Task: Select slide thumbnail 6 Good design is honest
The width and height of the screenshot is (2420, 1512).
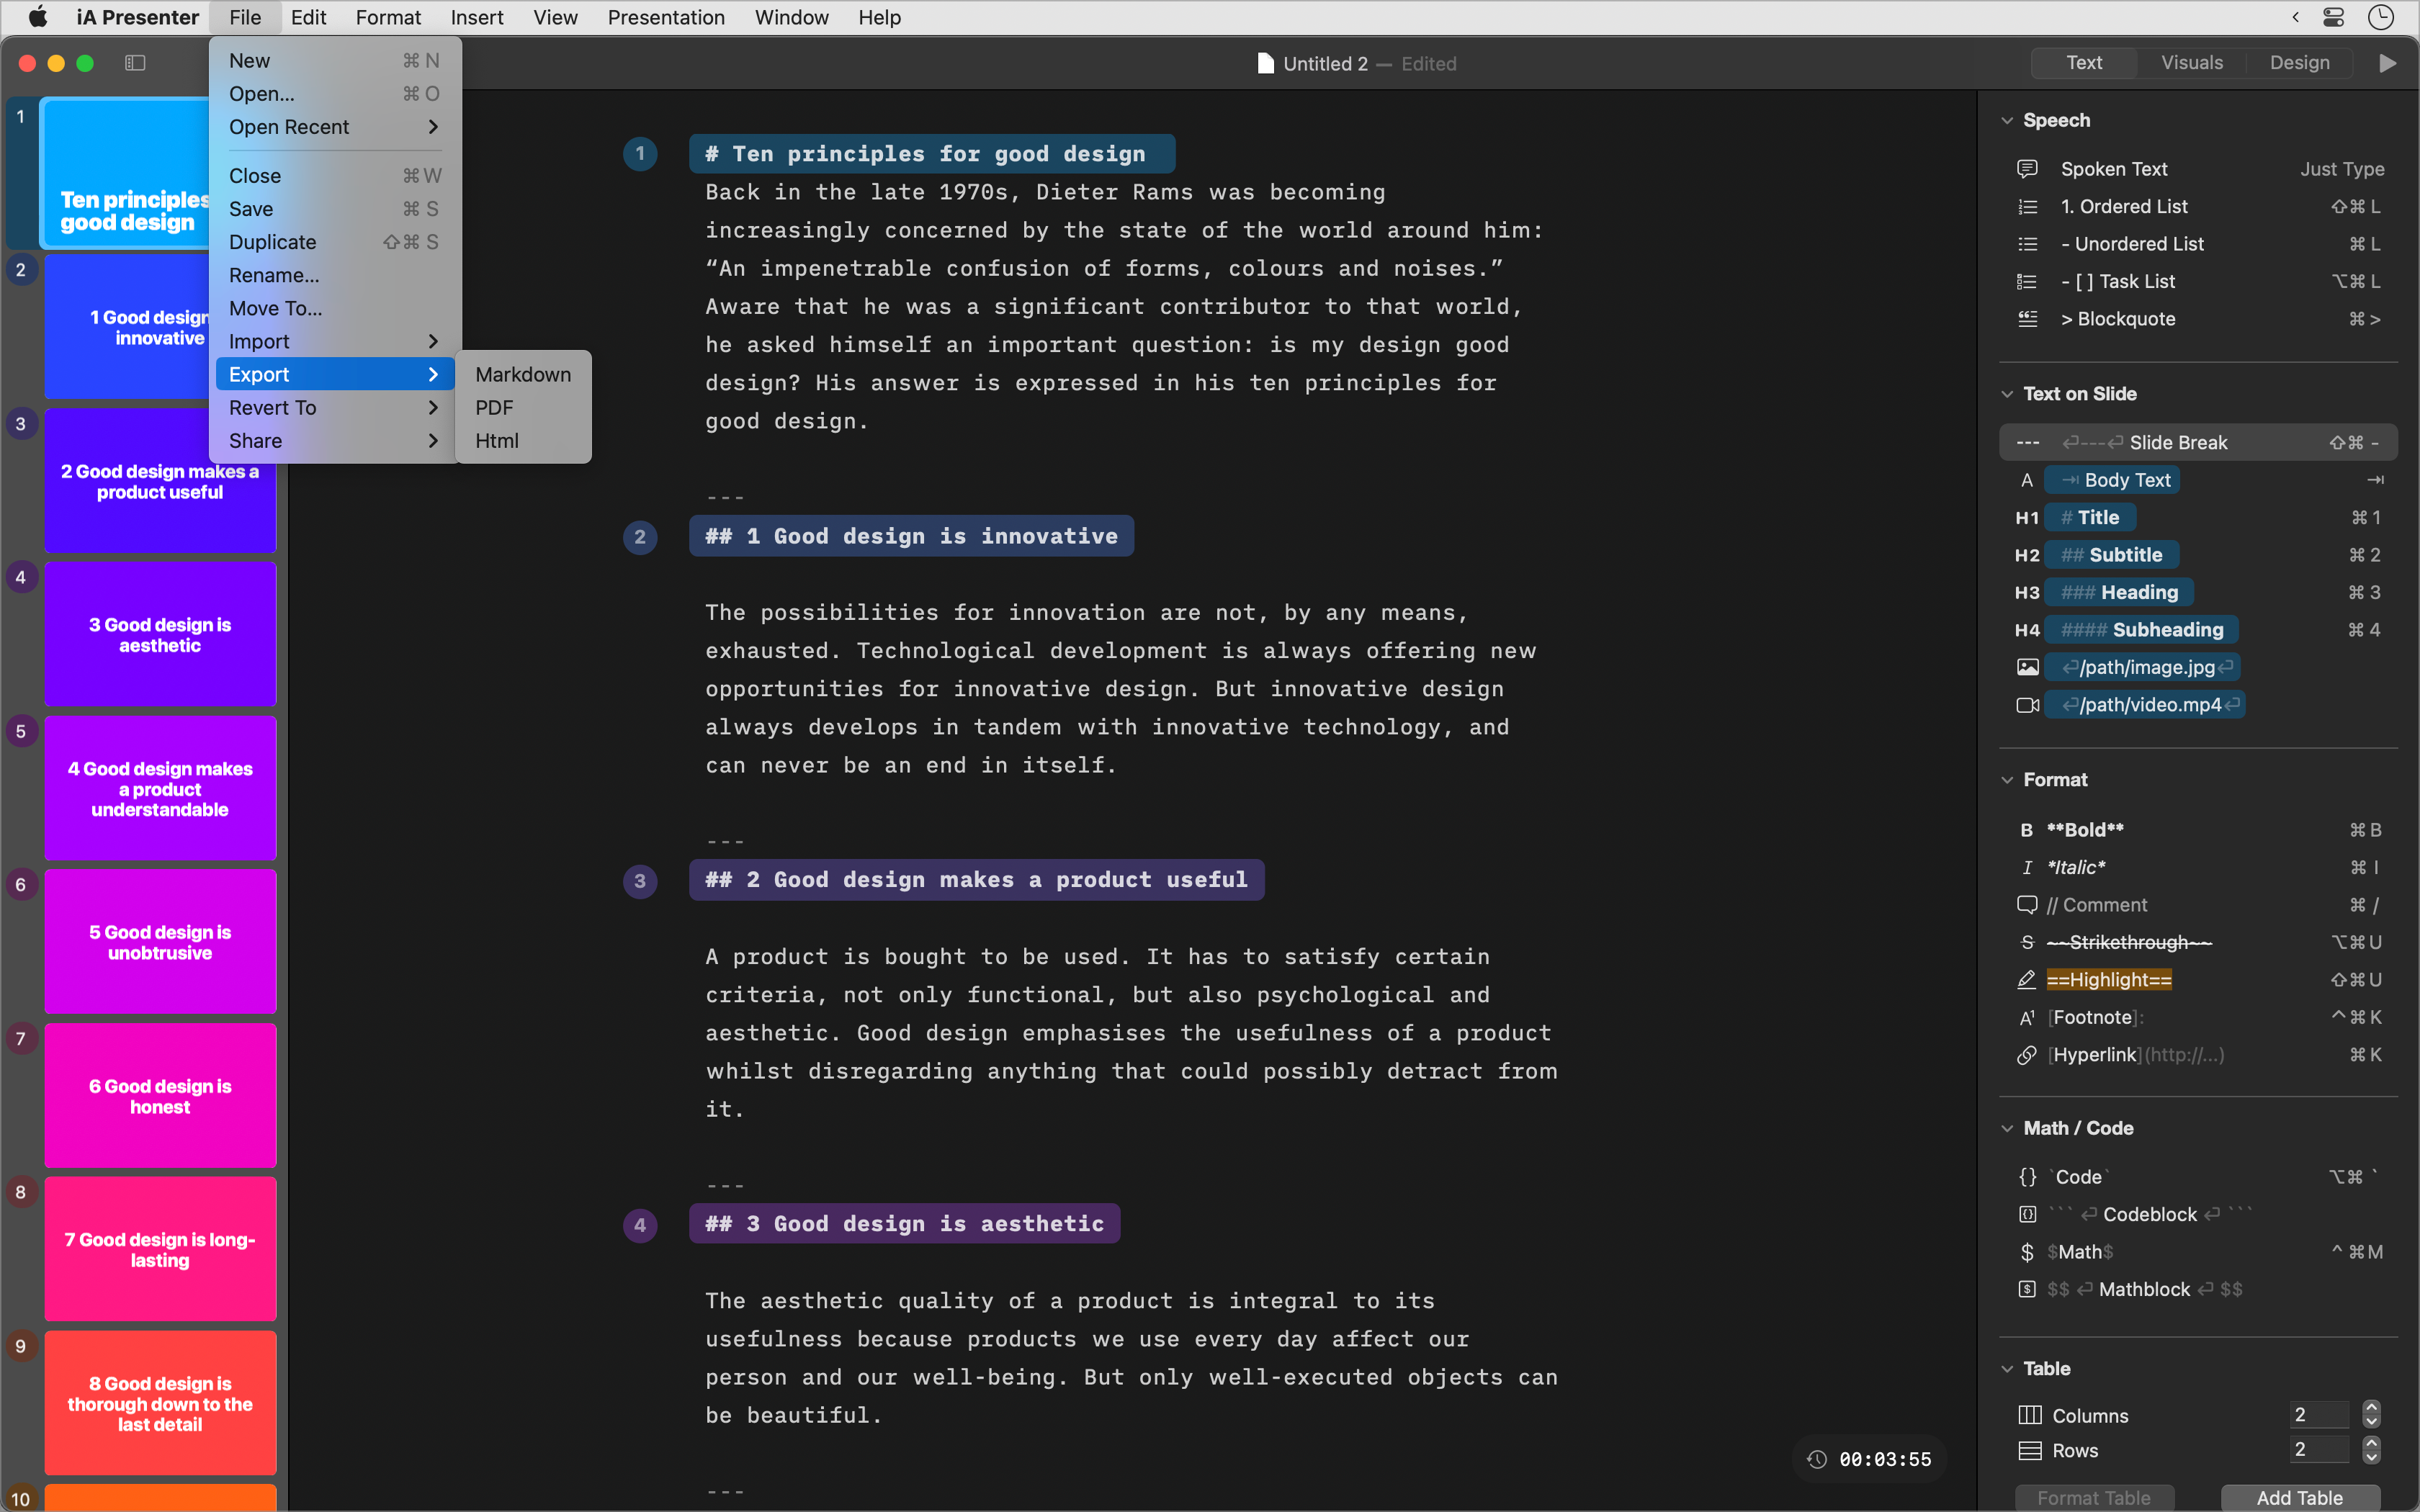Action: [x=160, y=1095]
